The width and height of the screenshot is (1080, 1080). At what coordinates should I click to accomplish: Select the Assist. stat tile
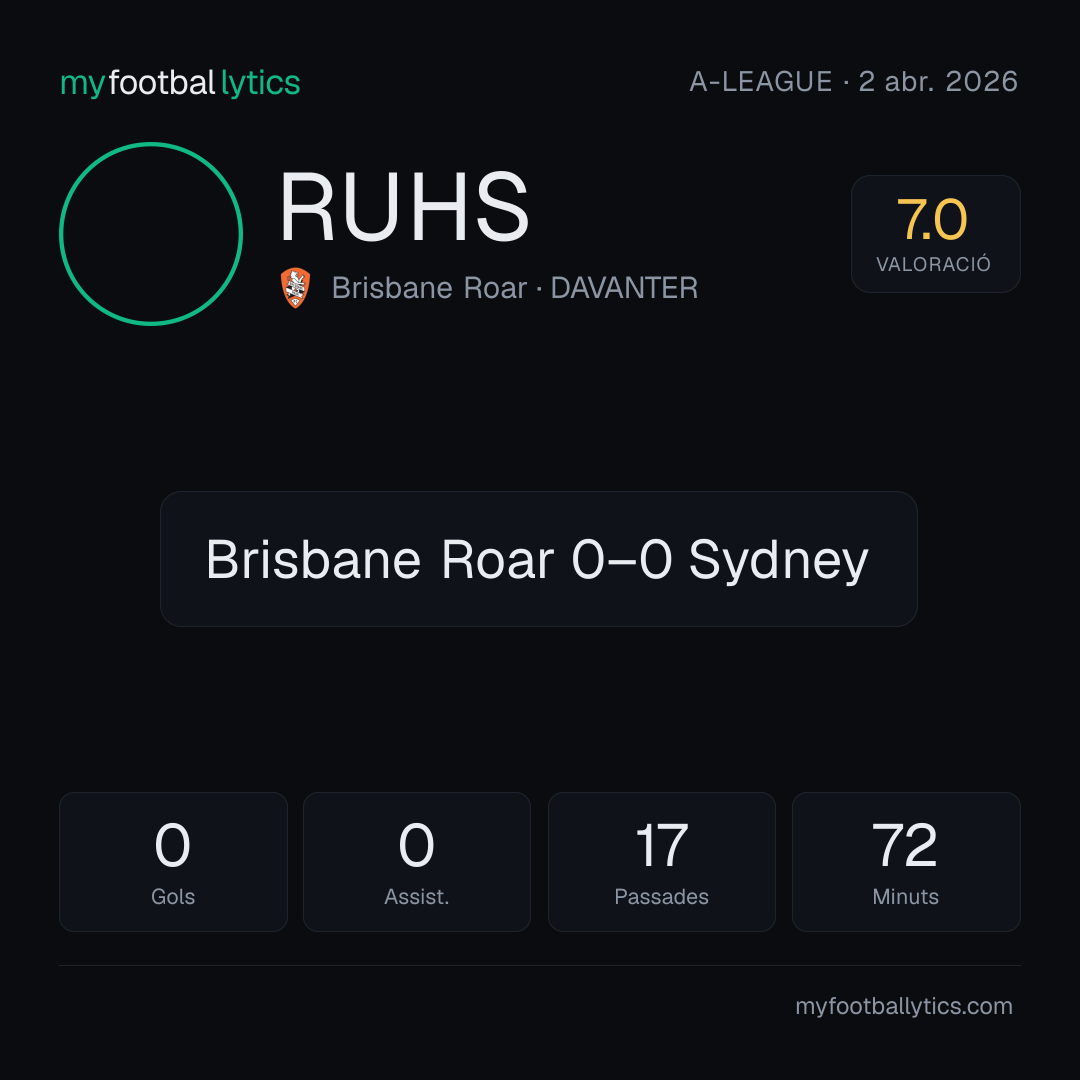point(417,862)
